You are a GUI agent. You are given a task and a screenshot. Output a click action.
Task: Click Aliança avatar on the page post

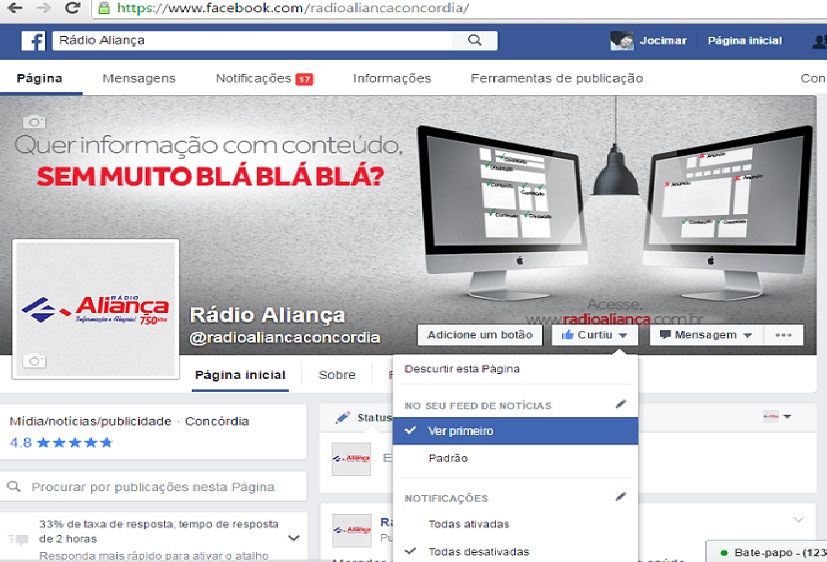coord(351,530)
